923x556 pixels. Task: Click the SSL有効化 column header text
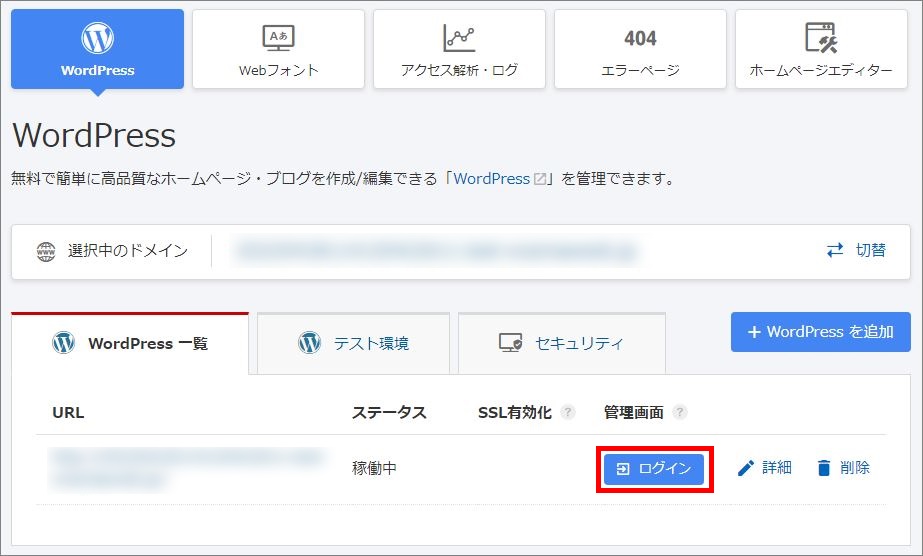tap(514, 412)
